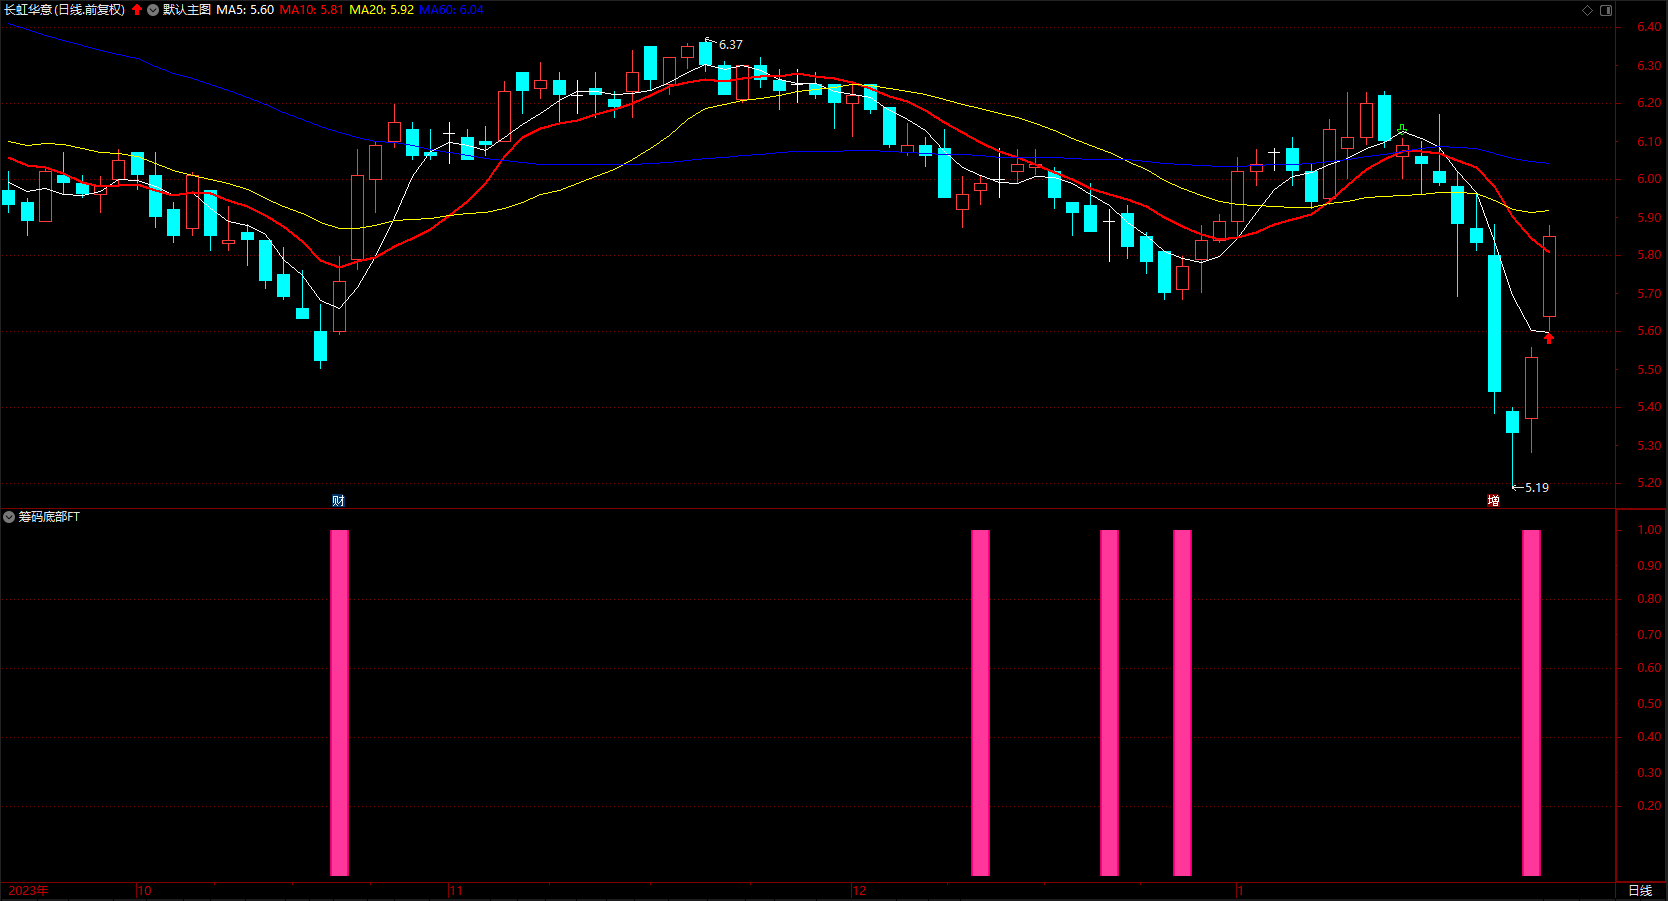Image resolution: width=1668 pixels, height=901 pixels.
Task: Click the 财 marker on the price chart
Action: [338, 500]
